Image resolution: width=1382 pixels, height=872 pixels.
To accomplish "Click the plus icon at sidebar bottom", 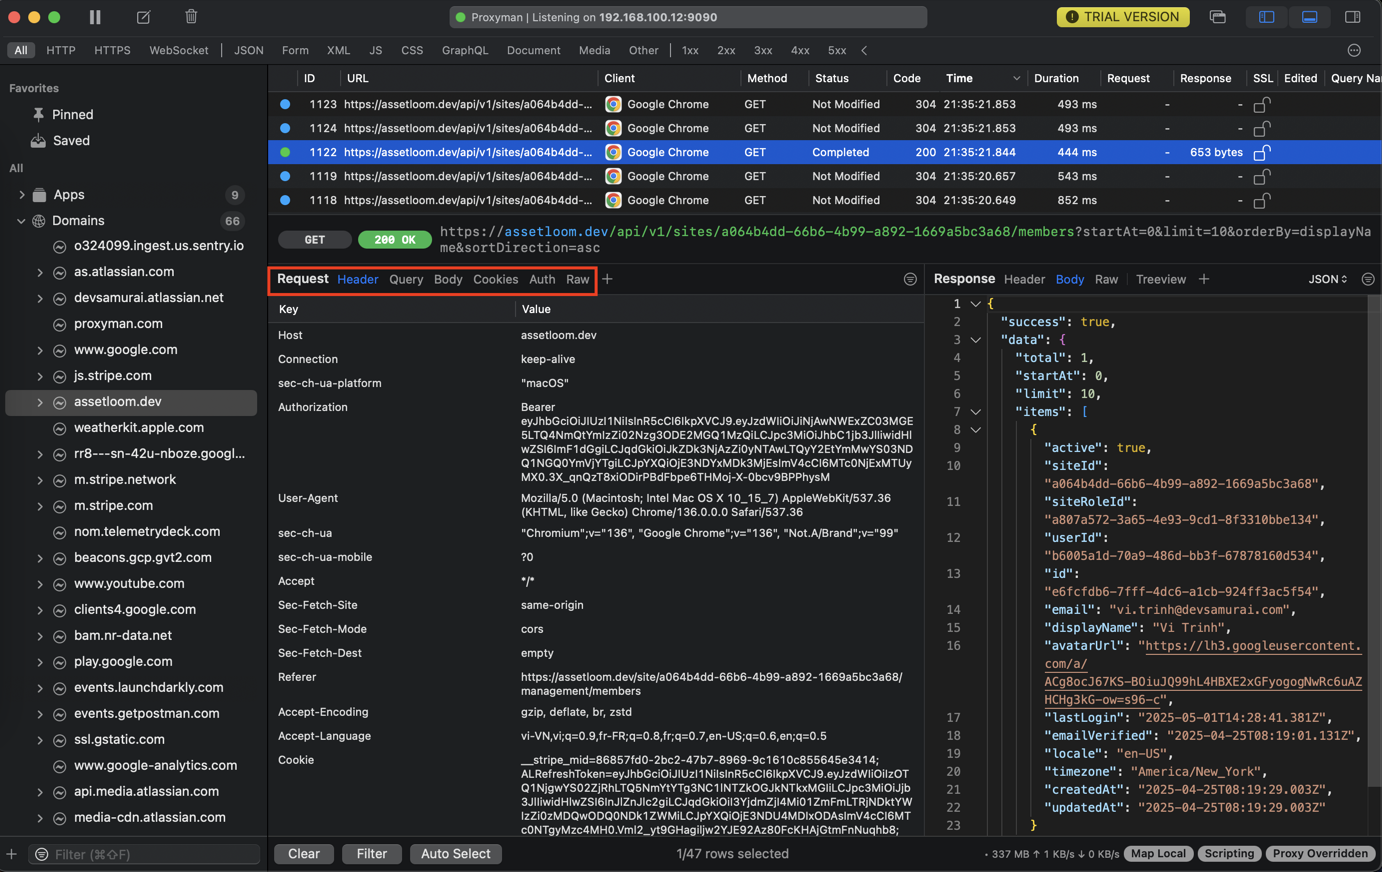I will pos(12,855).
